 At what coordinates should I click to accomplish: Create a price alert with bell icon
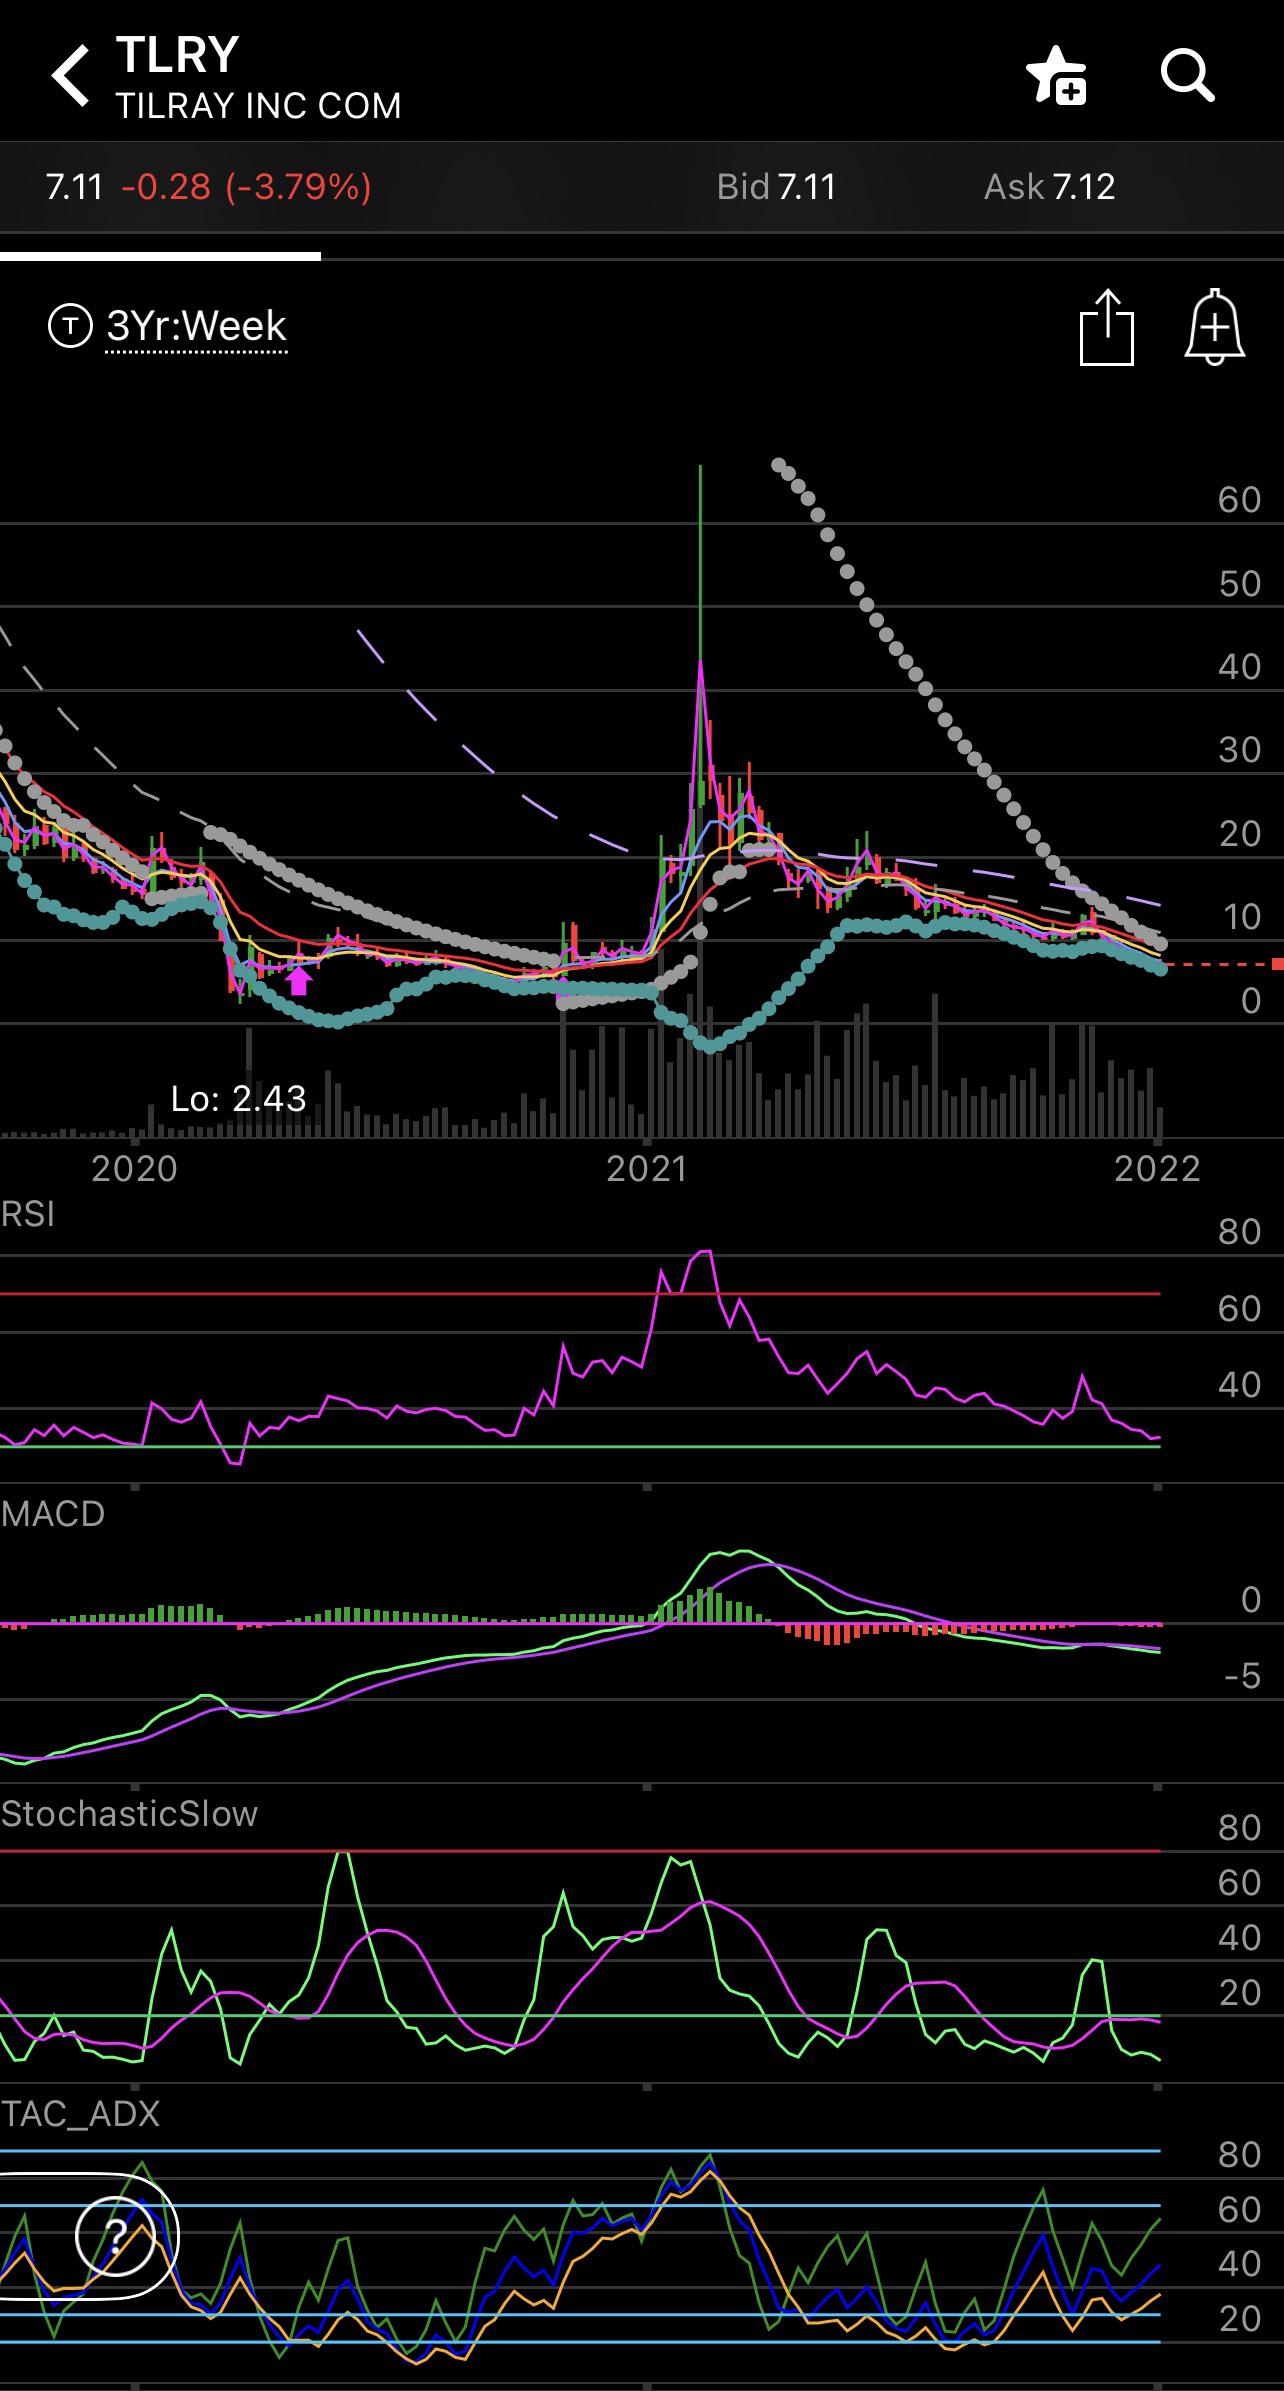(1214, 326)
